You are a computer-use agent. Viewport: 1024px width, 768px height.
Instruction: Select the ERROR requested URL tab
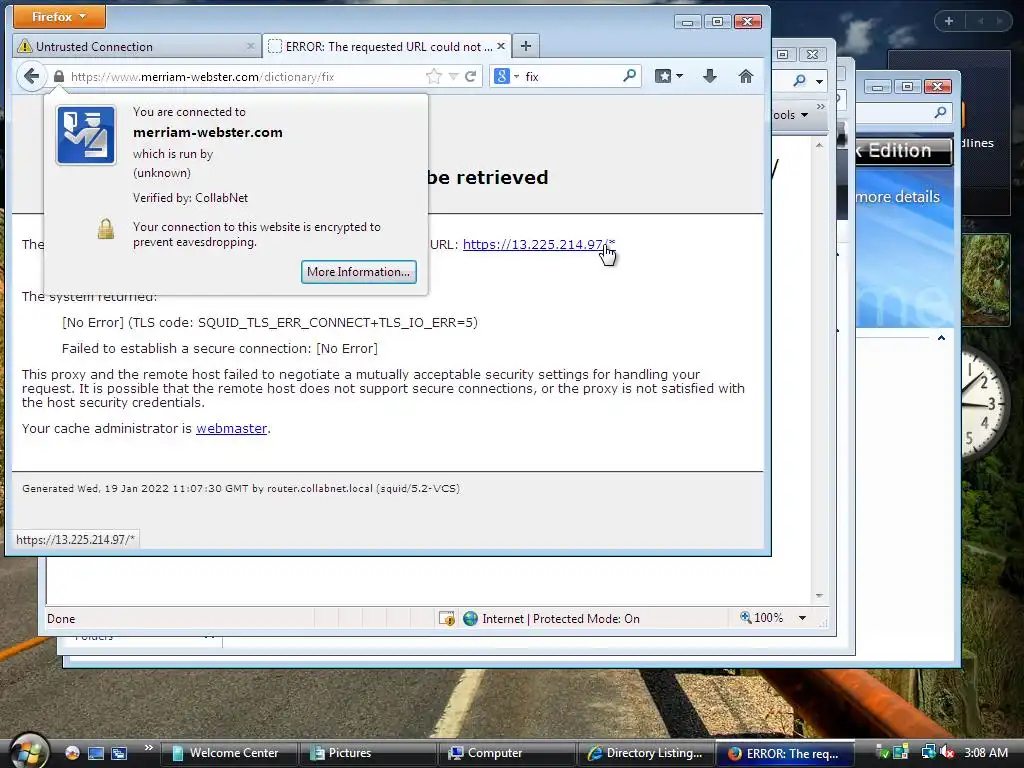click(387, 46)
